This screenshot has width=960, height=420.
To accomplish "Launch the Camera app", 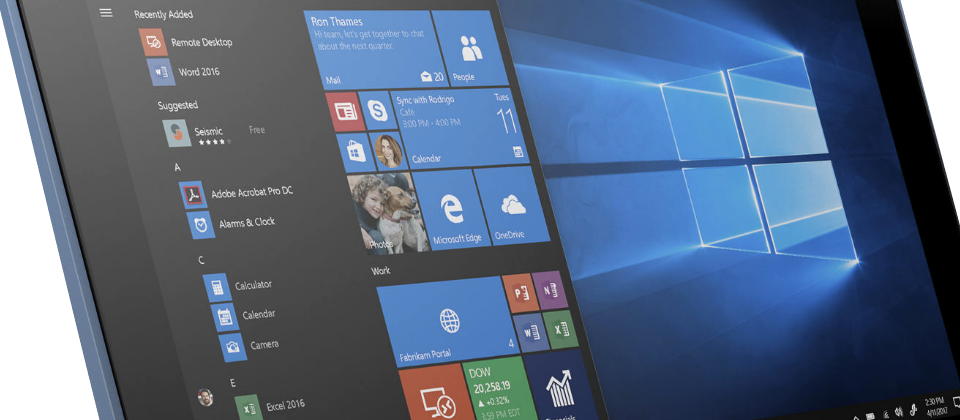I will [250, 347].
